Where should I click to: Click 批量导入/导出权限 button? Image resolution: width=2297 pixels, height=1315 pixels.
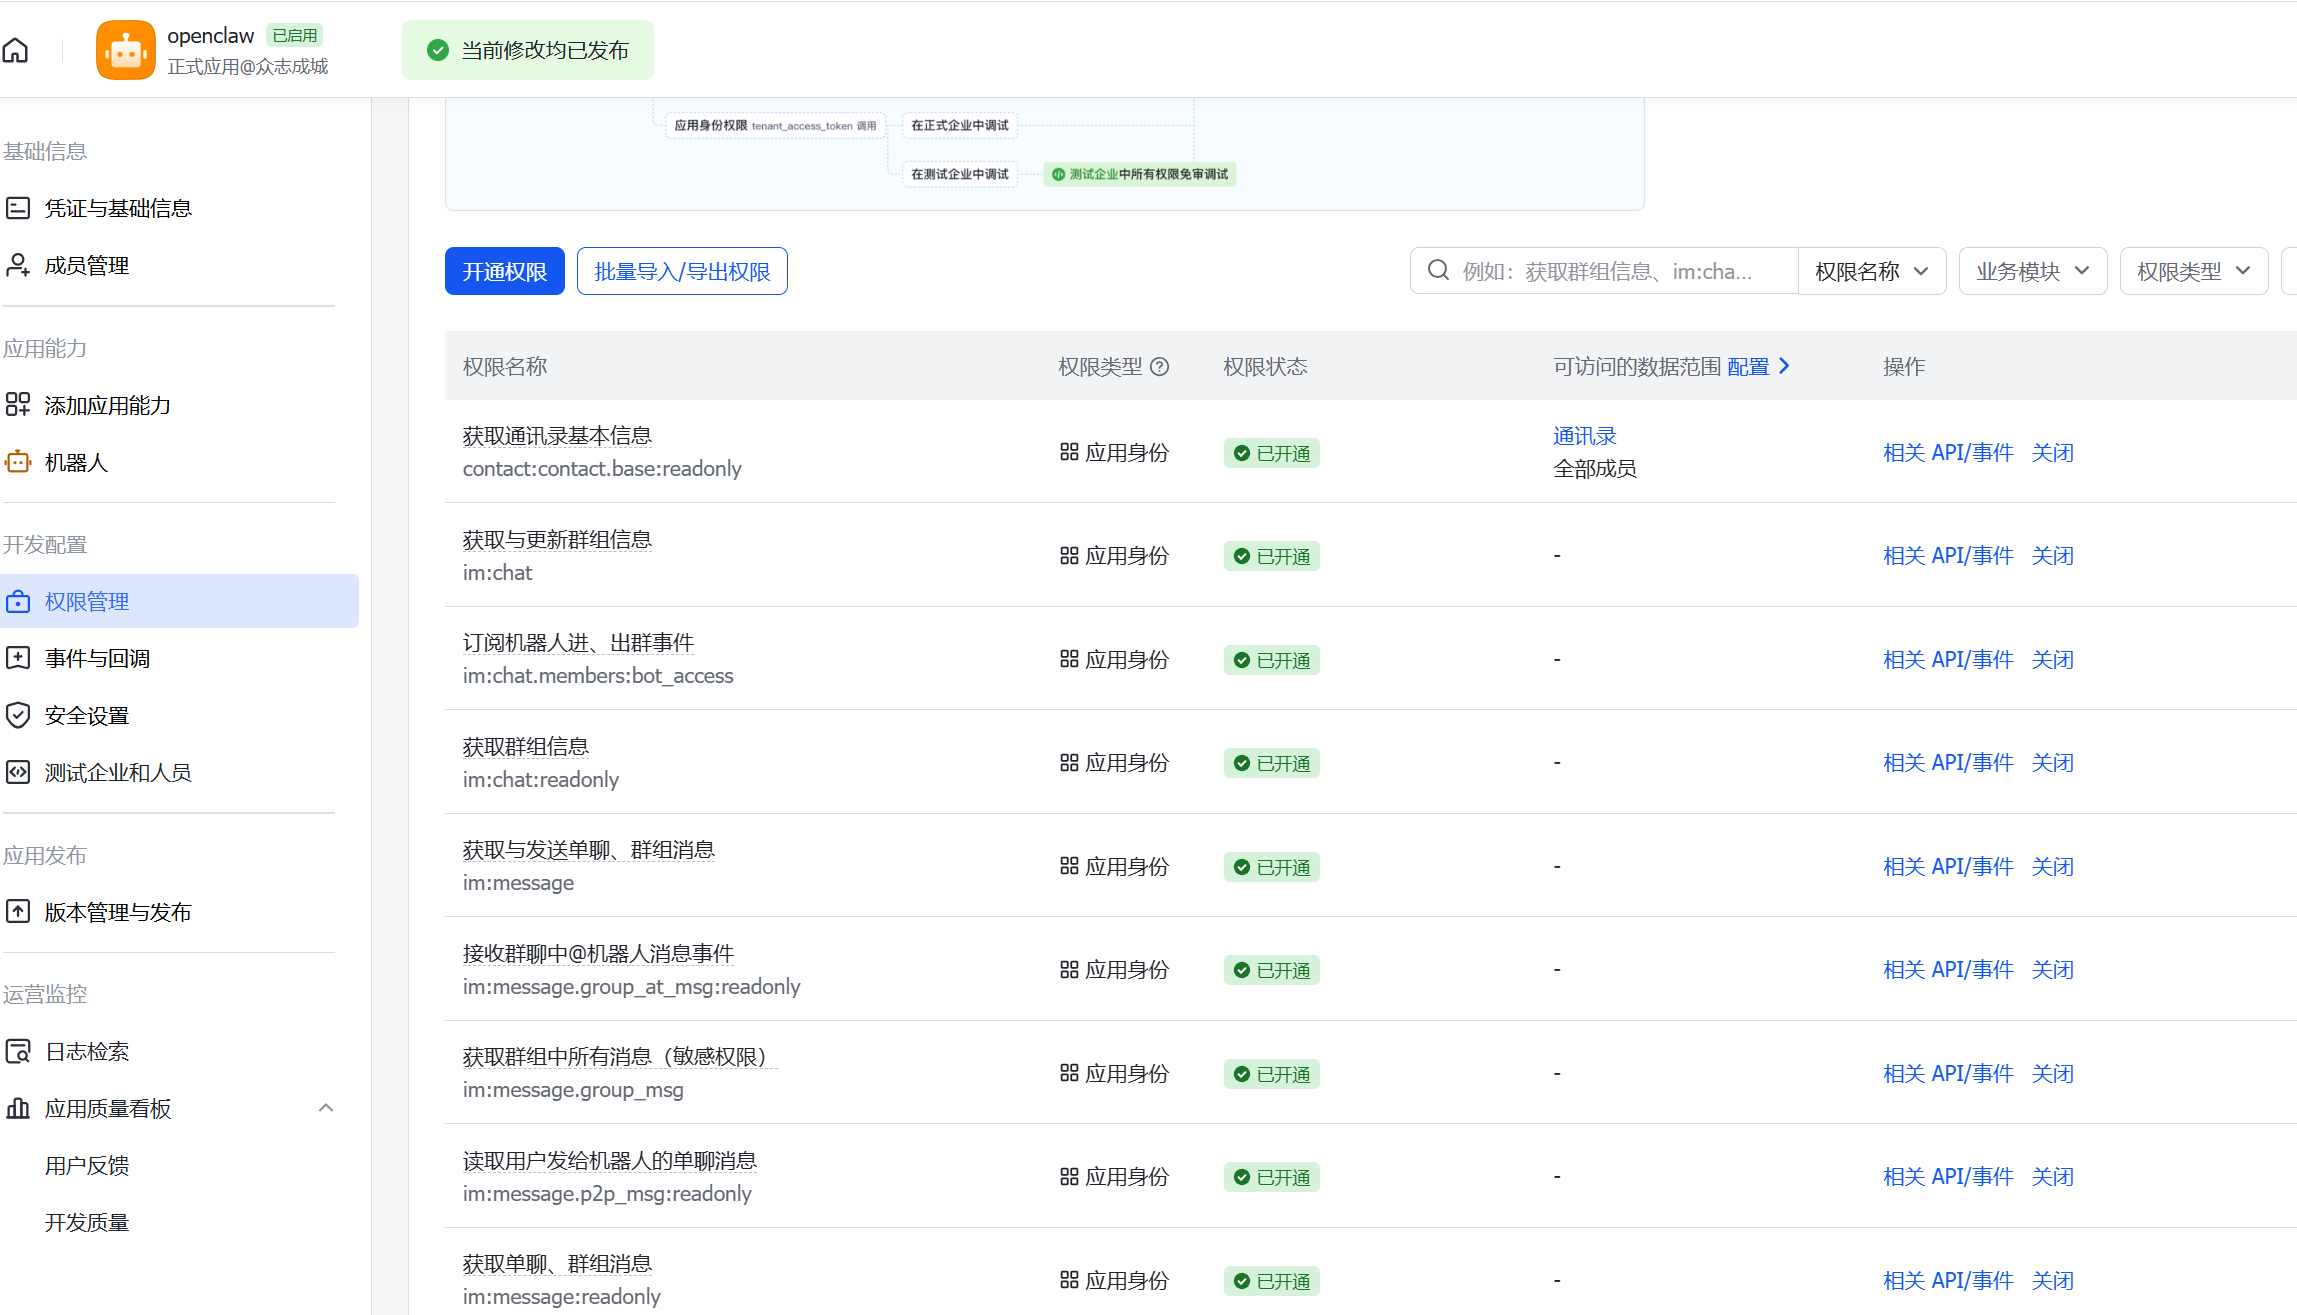682,271
